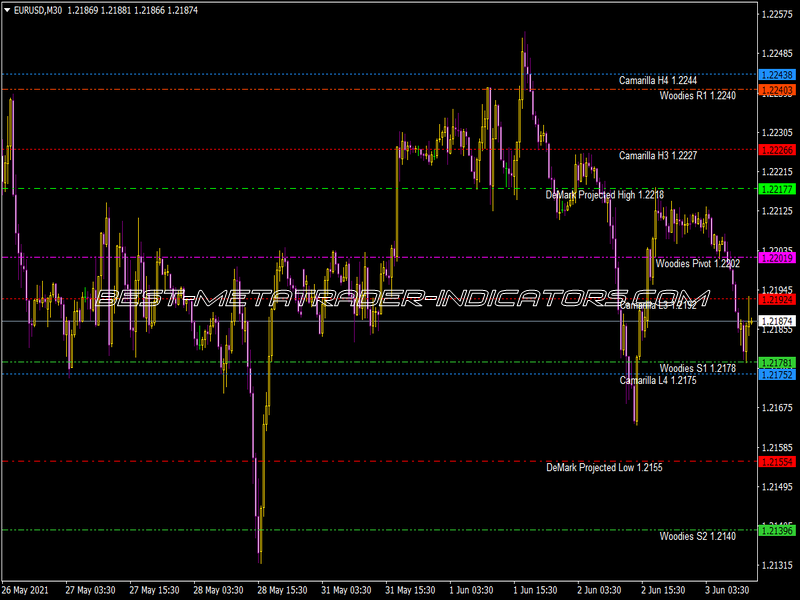Click the green 1.22177 price tag
Image resolution: width=800 pixels, height=600 pixels.
point(777,189)
